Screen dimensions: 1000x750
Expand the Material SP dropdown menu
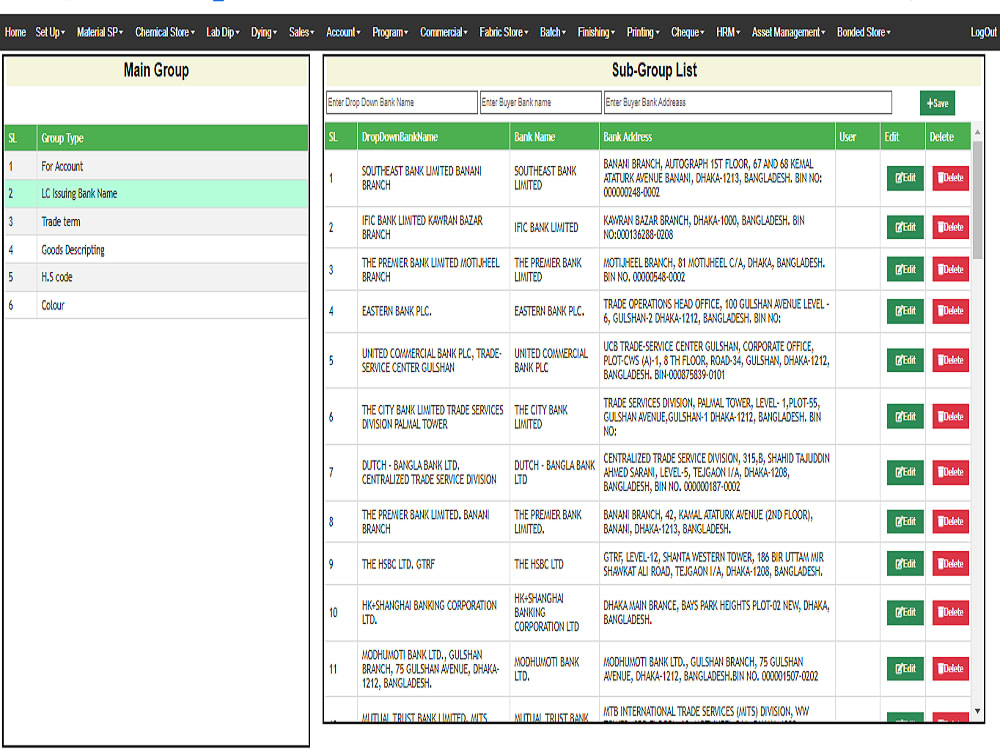pos(100,32)
